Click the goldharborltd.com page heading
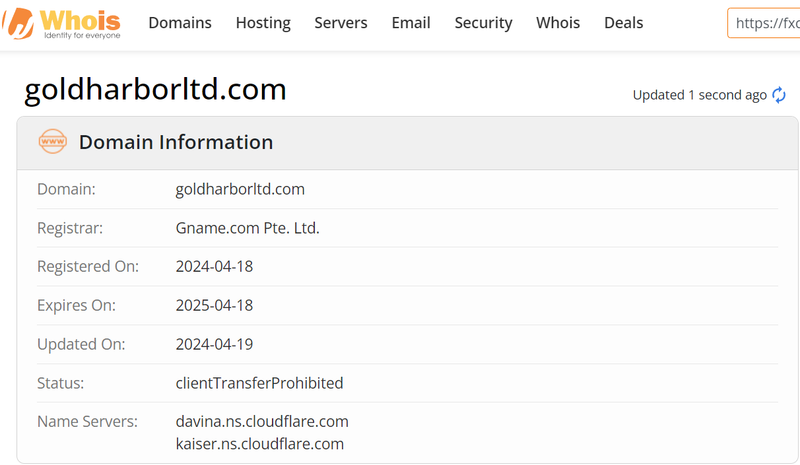Image resolution: width=800 pixels, height=465 pixels. point(155,90)
